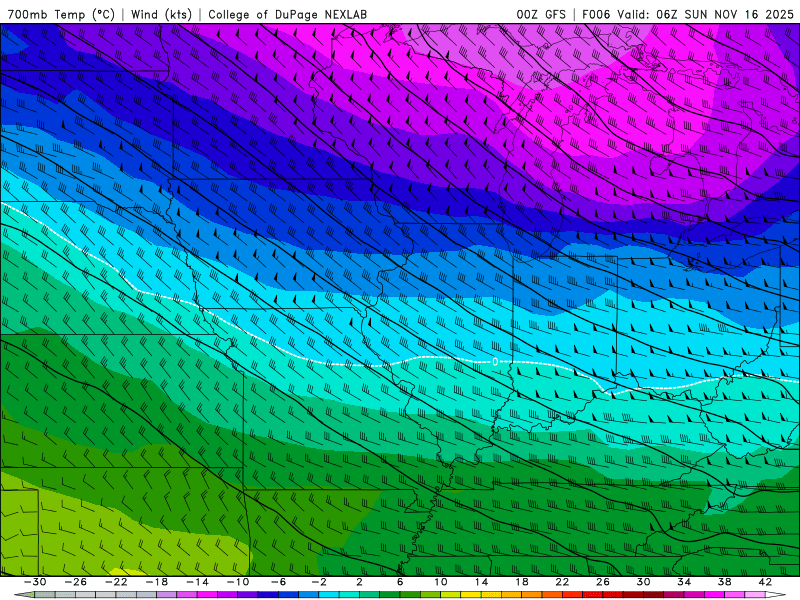Screen dimensions: 800x600
Task: Click the '18' colorbar label
Action: click(x=522, y=582)
